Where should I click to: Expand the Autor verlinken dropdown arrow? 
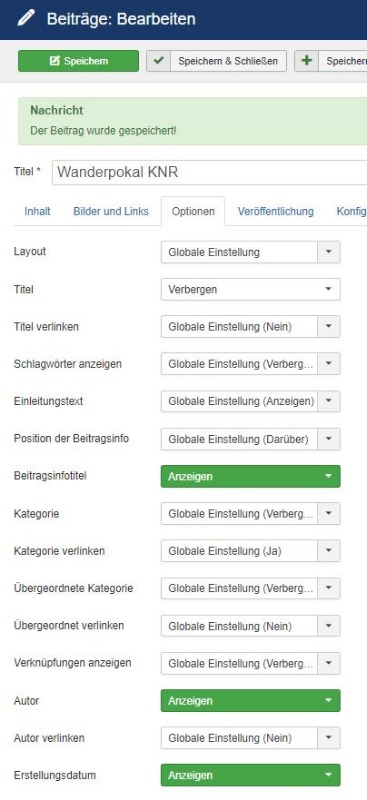tap(329, 738)
